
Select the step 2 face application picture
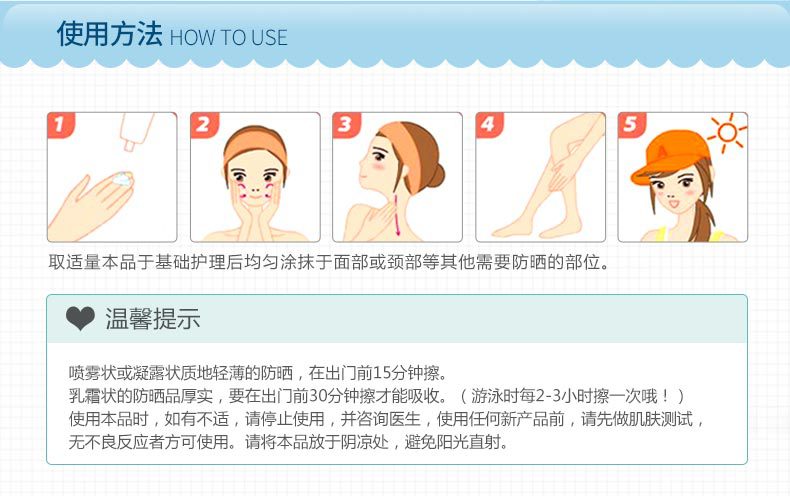[255, 177]
